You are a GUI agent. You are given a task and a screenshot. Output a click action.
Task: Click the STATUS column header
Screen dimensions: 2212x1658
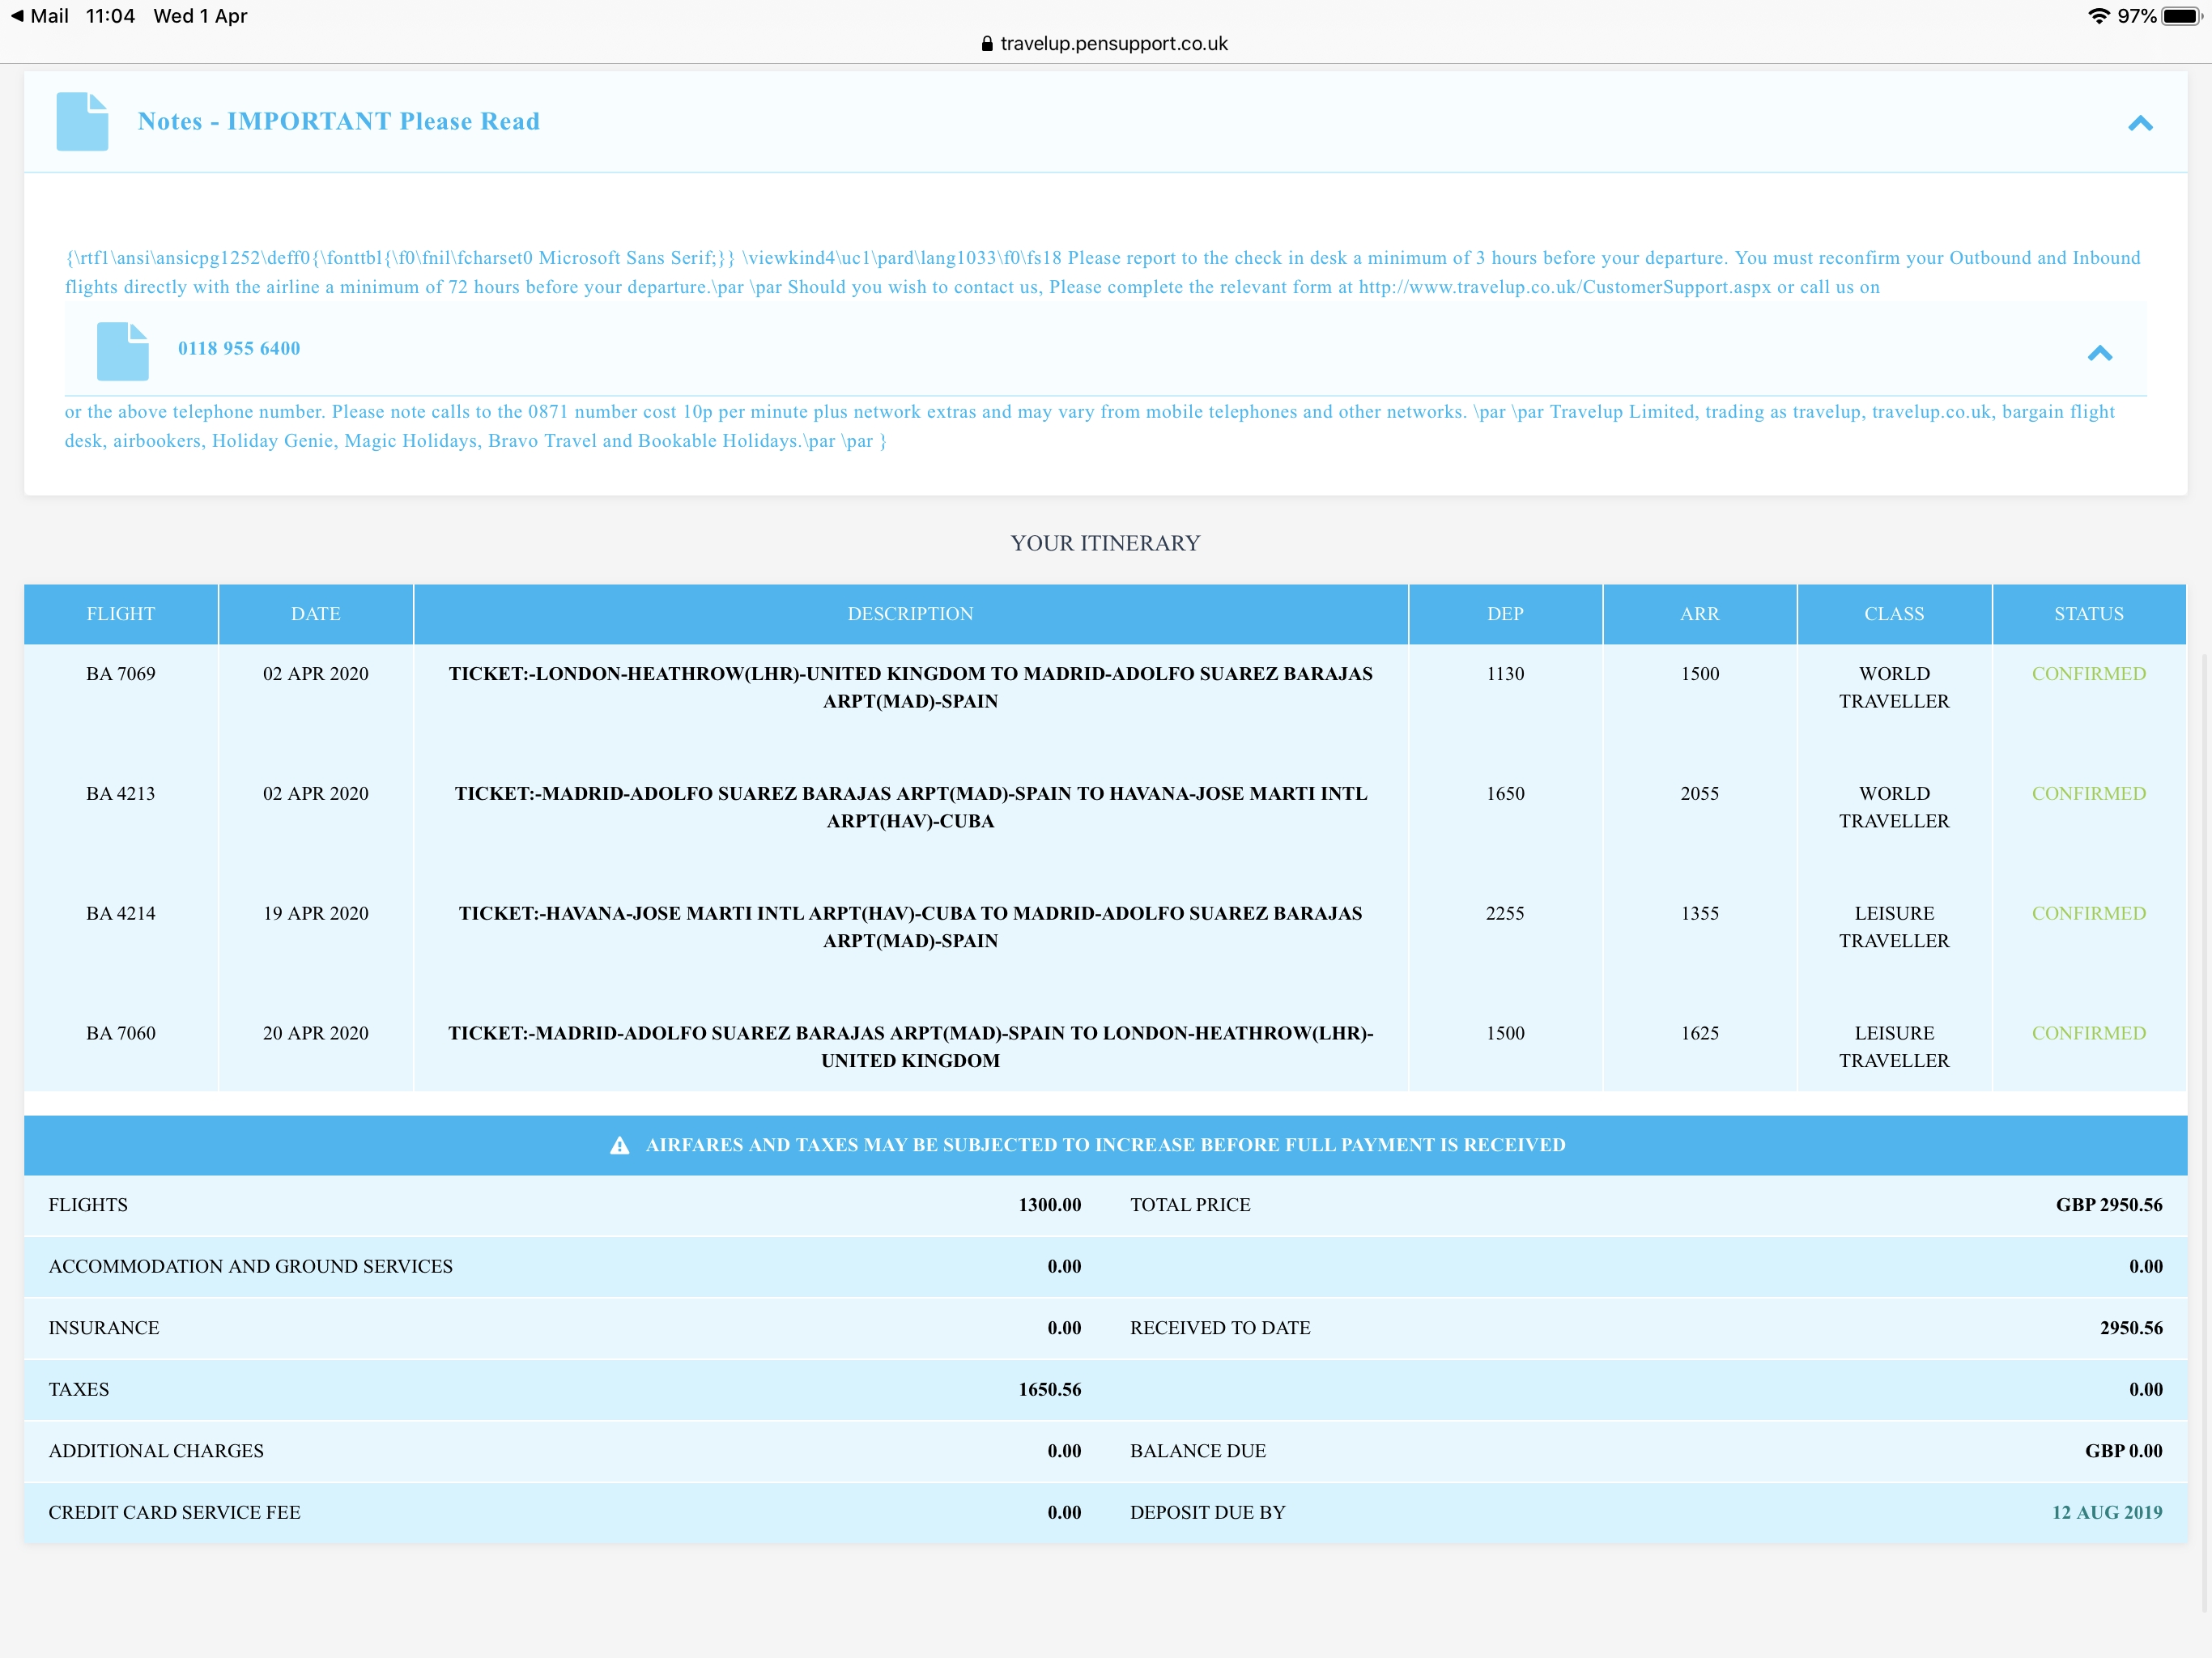2088,614
